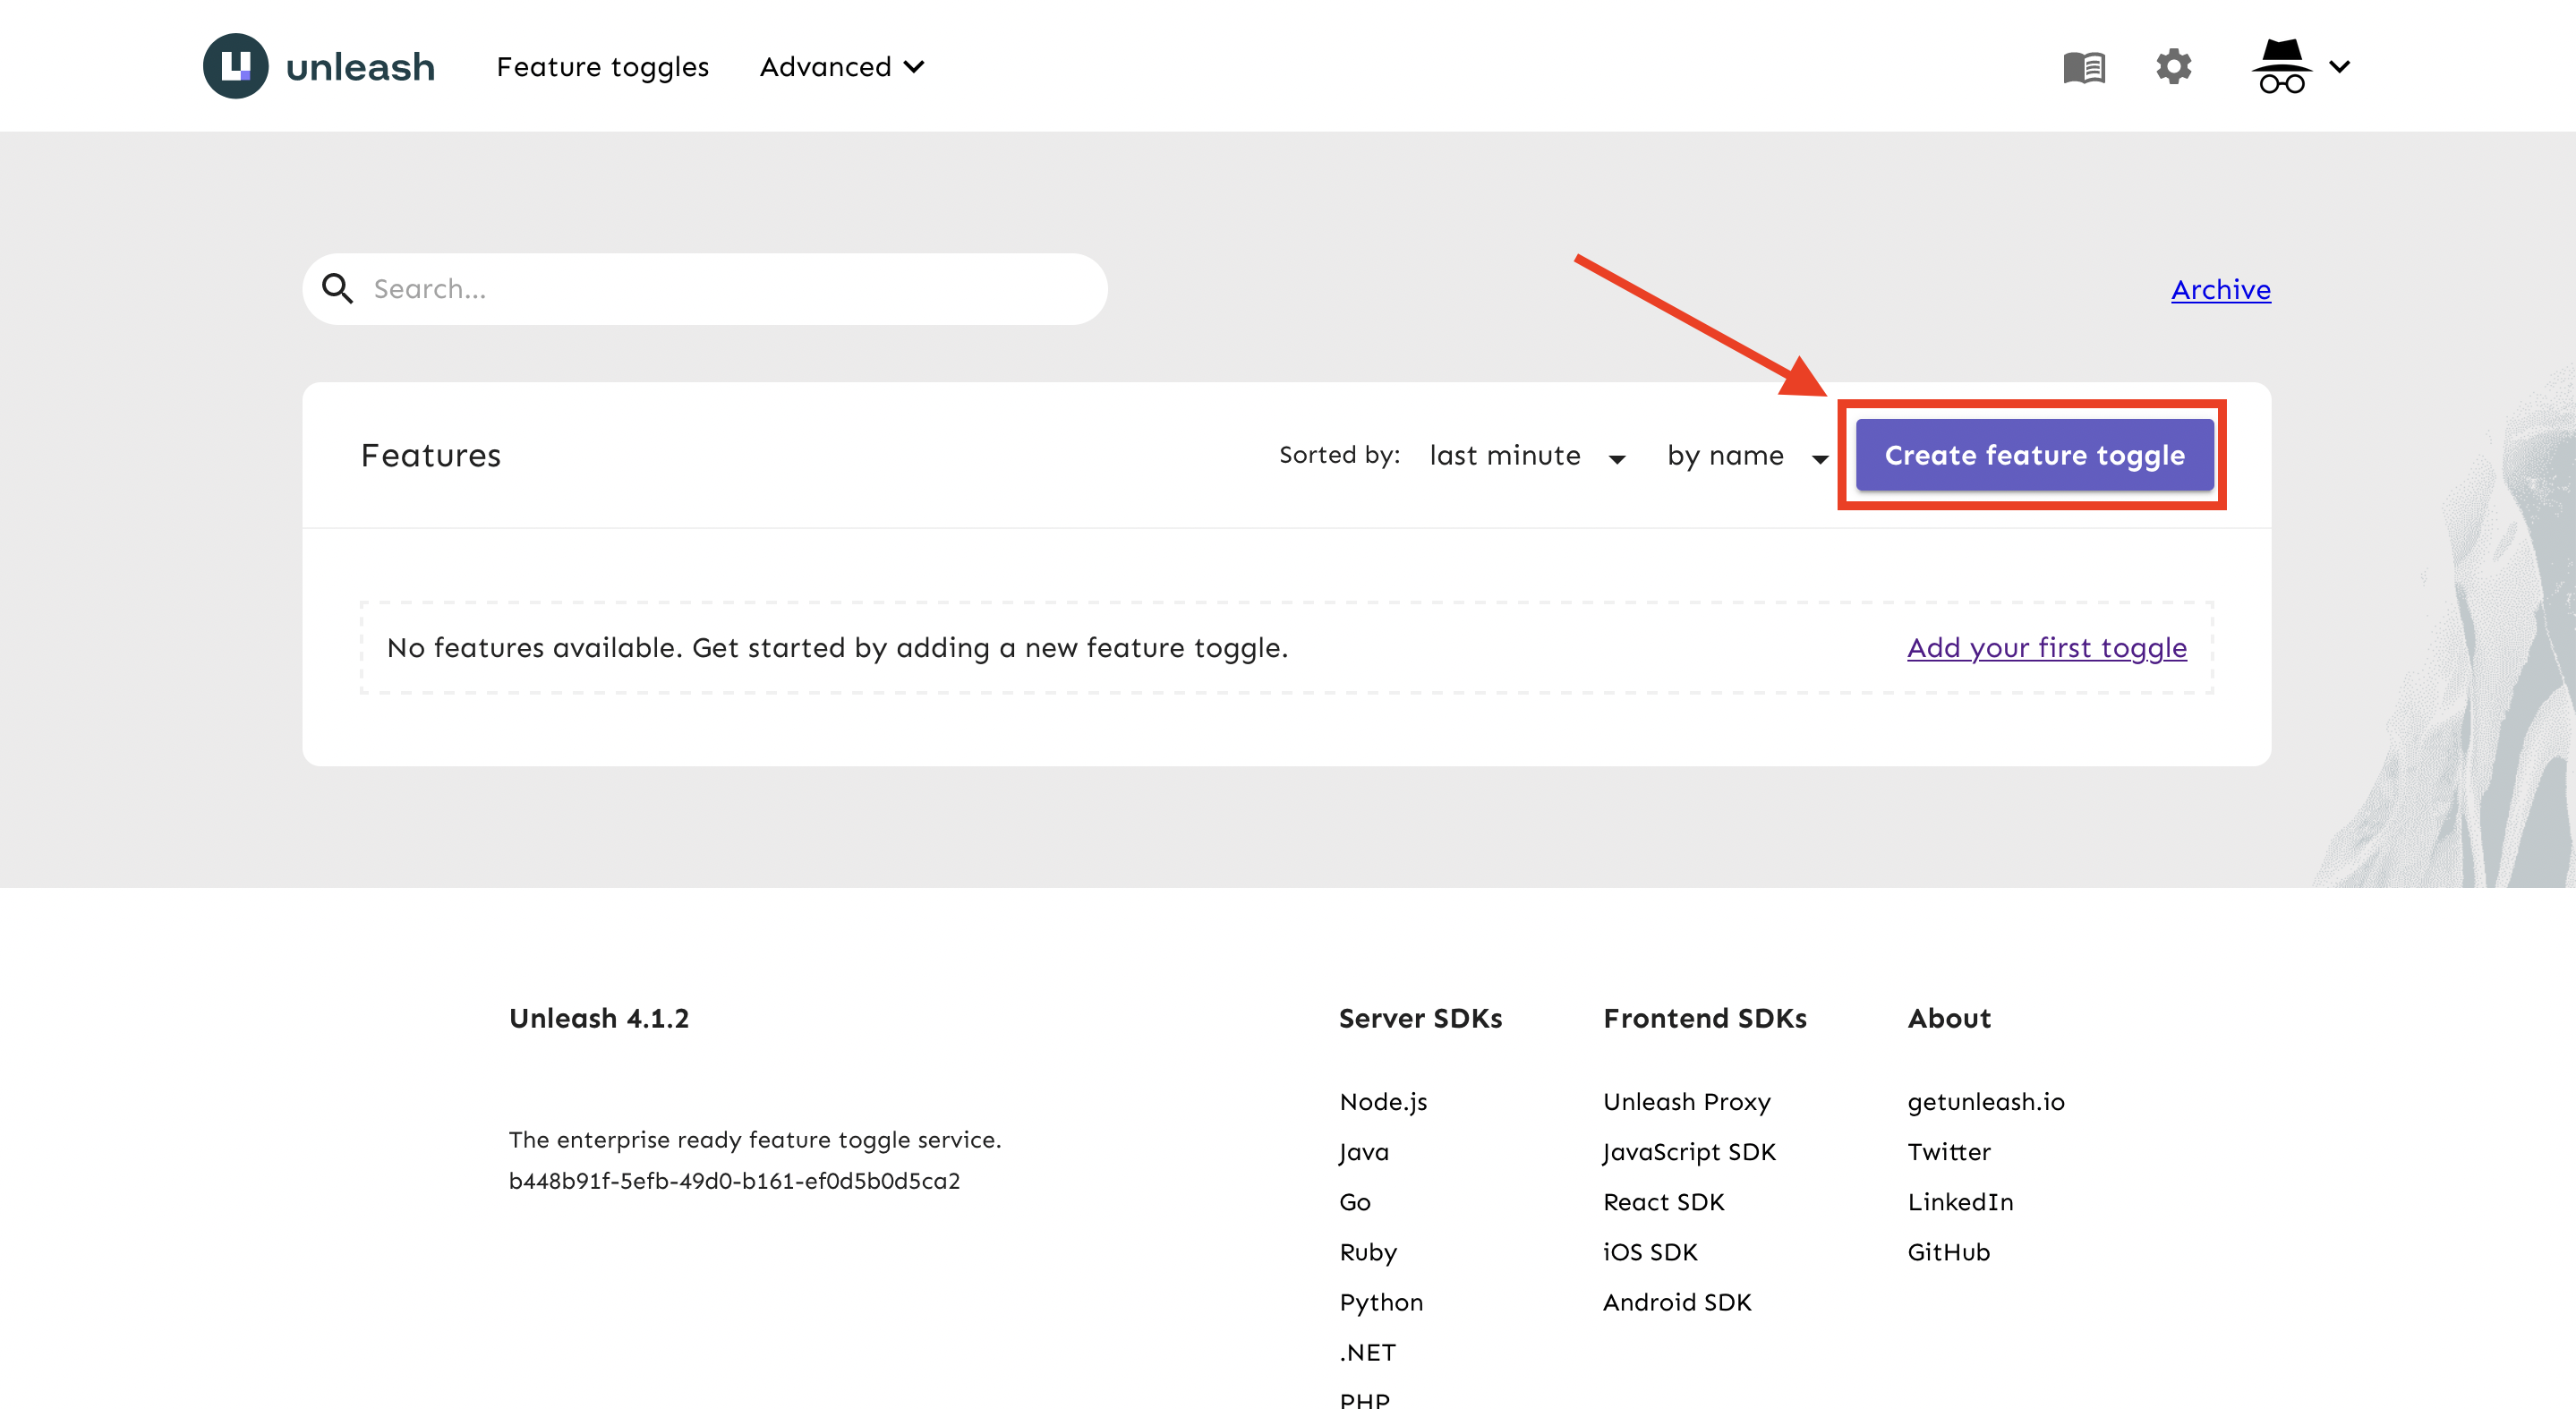The height and width of the screenshot is (1409, 2576).
Task: Click the unleash brand name text
Action: tap(360, 67)
